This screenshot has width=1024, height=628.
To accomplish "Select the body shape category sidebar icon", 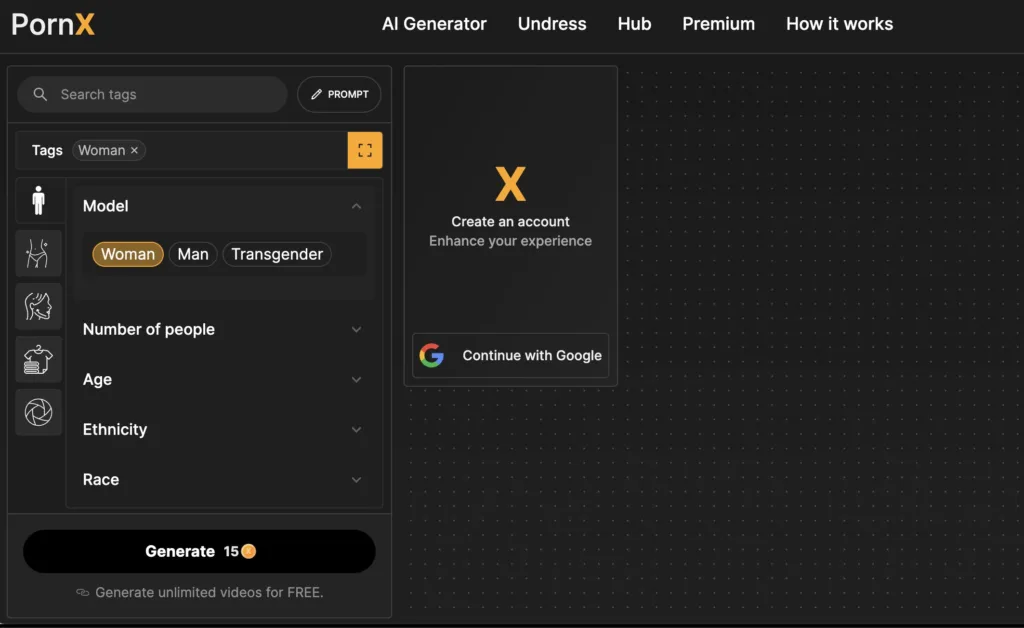I will (39, 253).
